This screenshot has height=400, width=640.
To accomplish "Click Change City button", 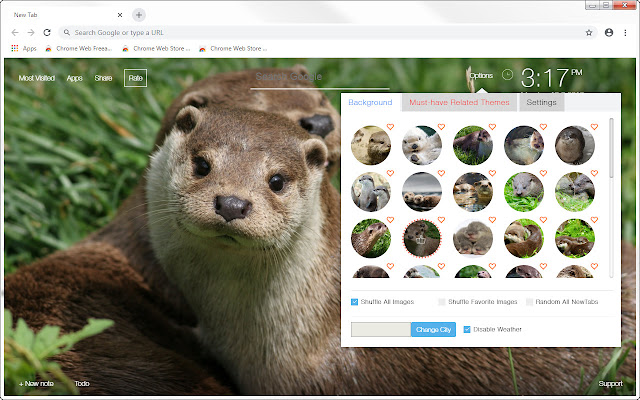I will click(x=433, y=329).
